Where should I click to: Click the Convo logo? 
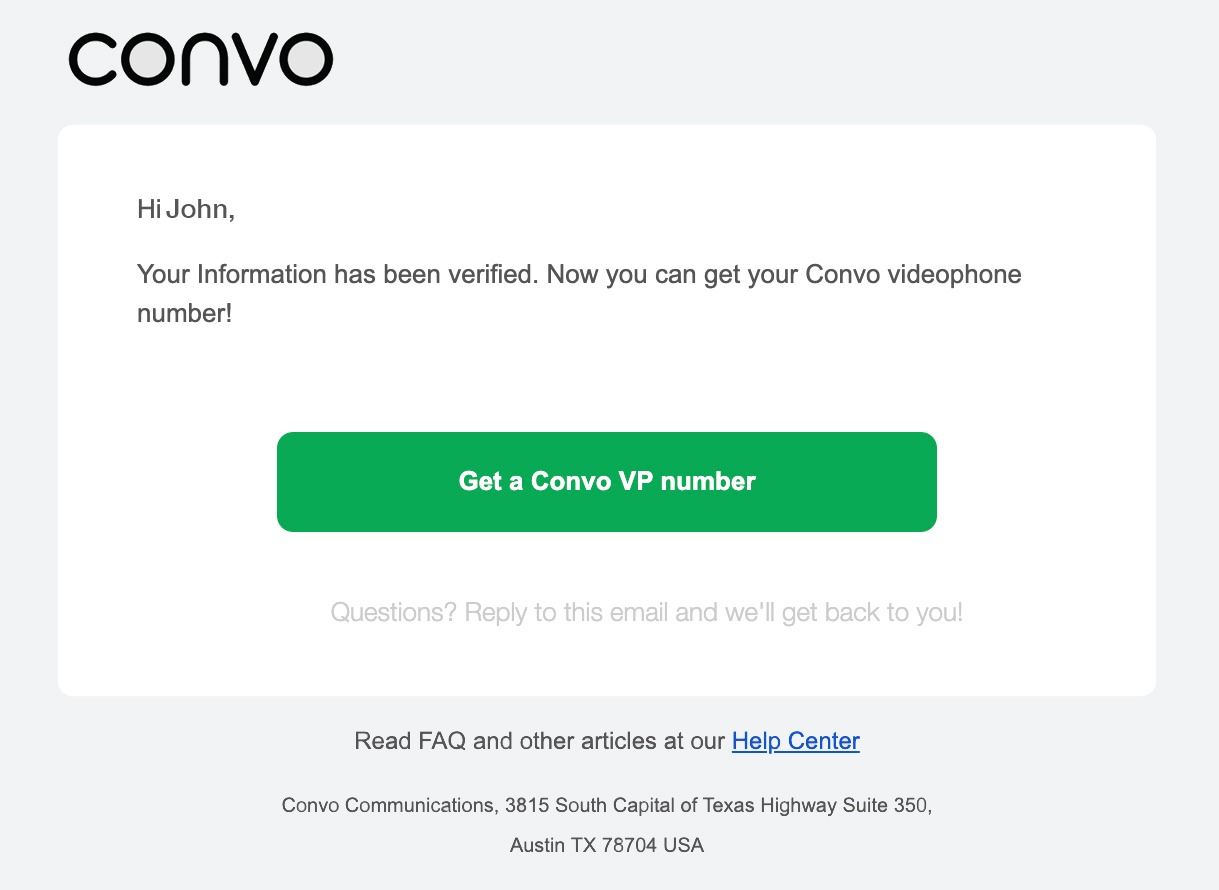tap(200, 59)
